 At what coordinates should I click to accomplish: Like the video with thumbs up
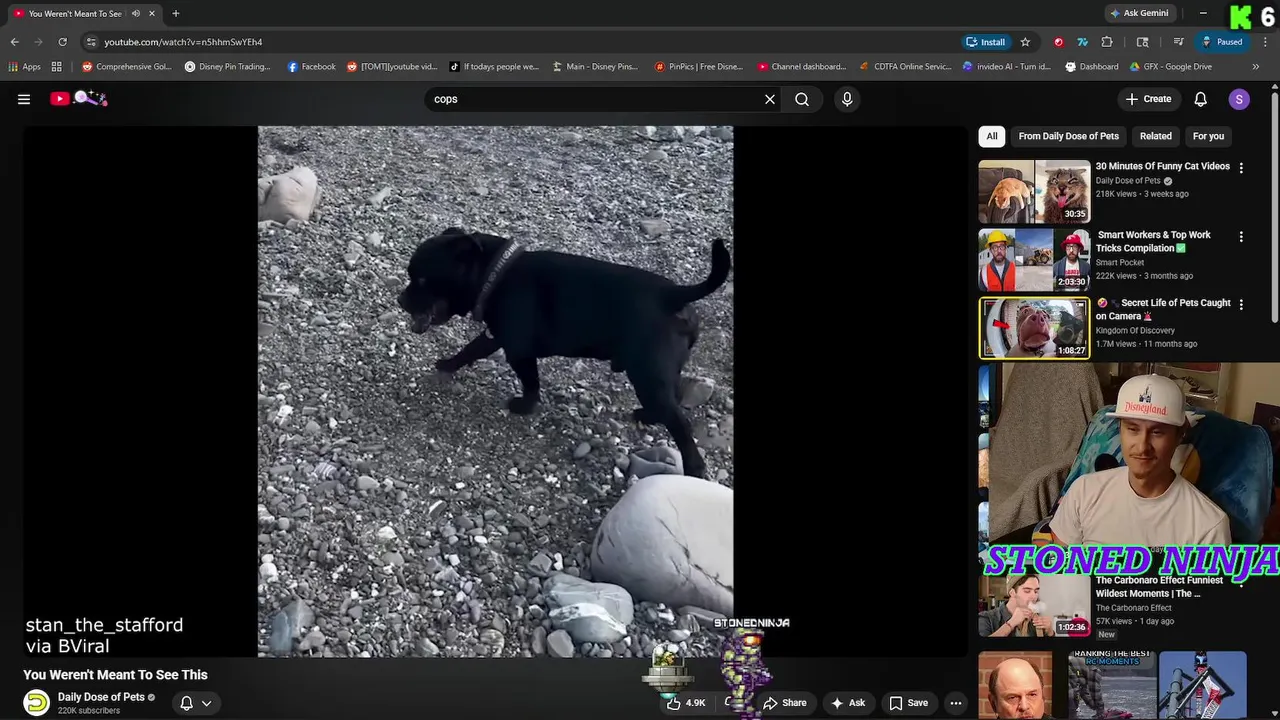pos(686,703)
